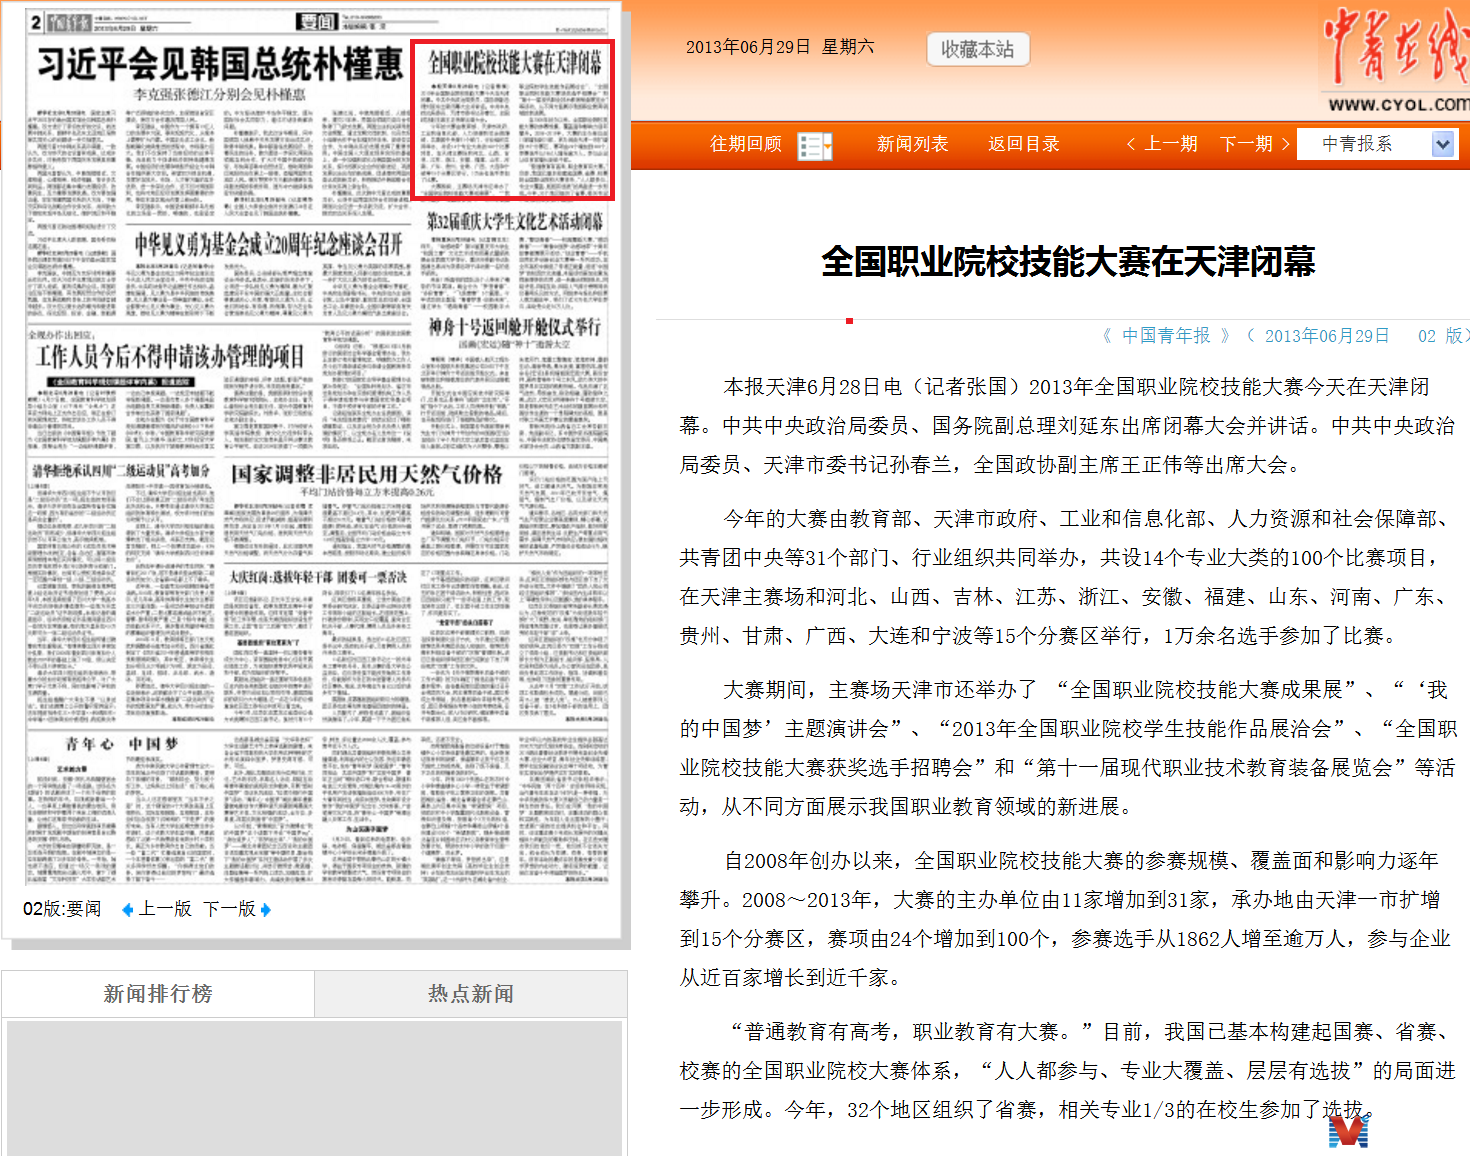Click the 《中国青年报》 source link
1470x1156 pixels.
point(1166,336)
